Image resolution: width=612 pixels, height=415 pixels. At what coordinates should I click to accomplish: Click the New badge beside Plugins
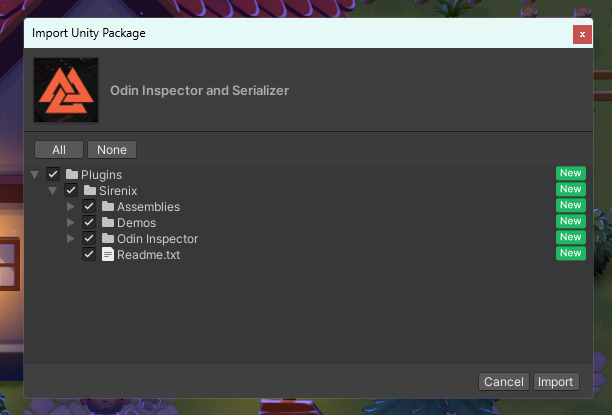570,173
